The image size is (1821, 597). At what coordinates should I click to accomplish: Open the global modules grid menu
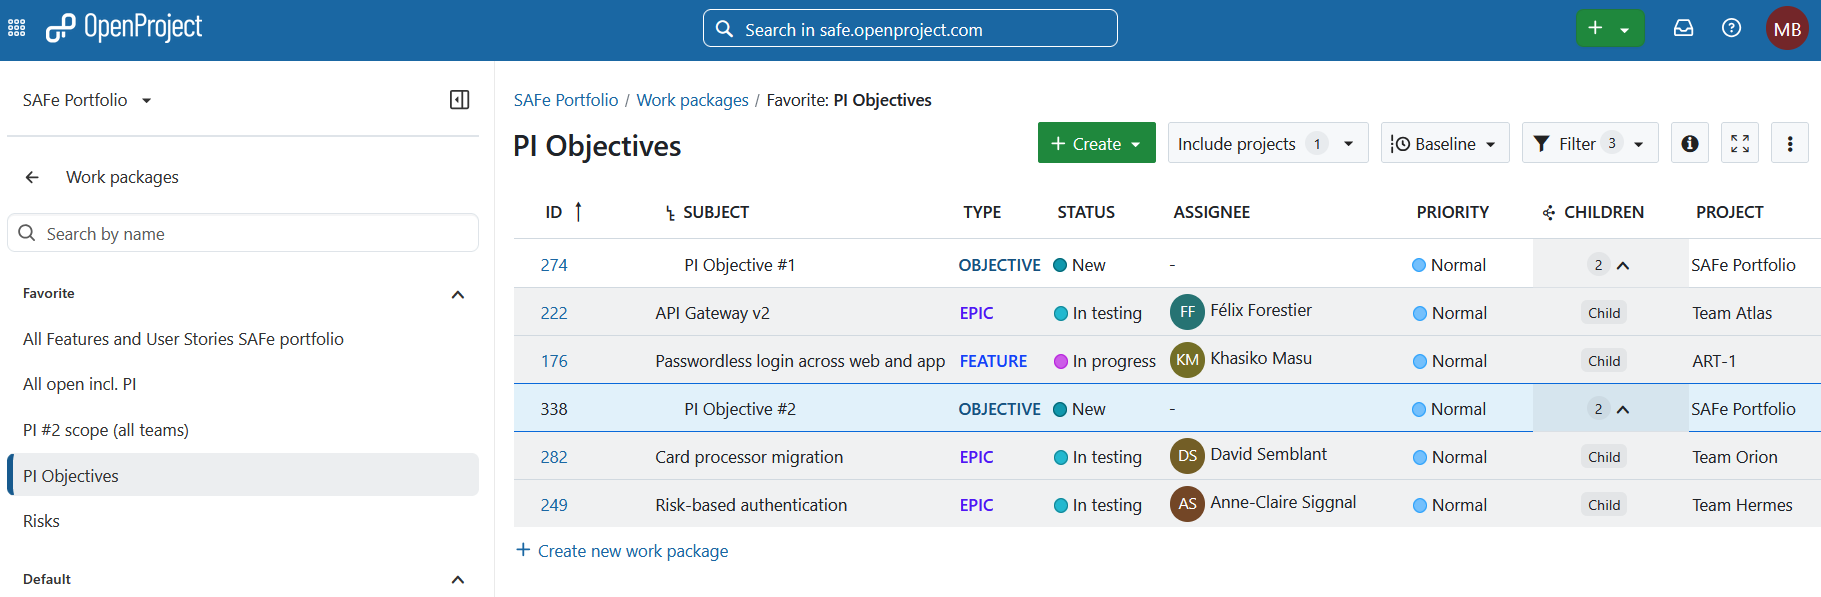(x=17, y=29)
